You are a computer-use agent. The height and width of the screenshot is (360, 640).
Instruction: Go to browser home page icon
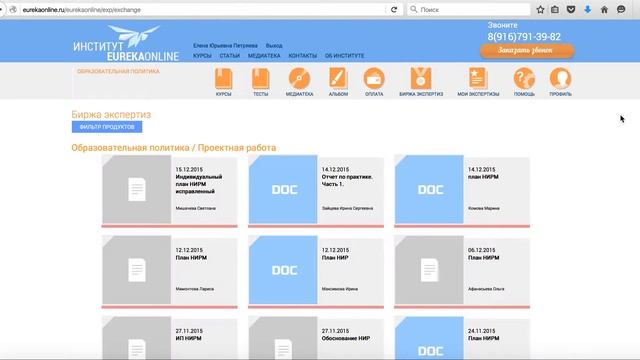pos(604,9)
